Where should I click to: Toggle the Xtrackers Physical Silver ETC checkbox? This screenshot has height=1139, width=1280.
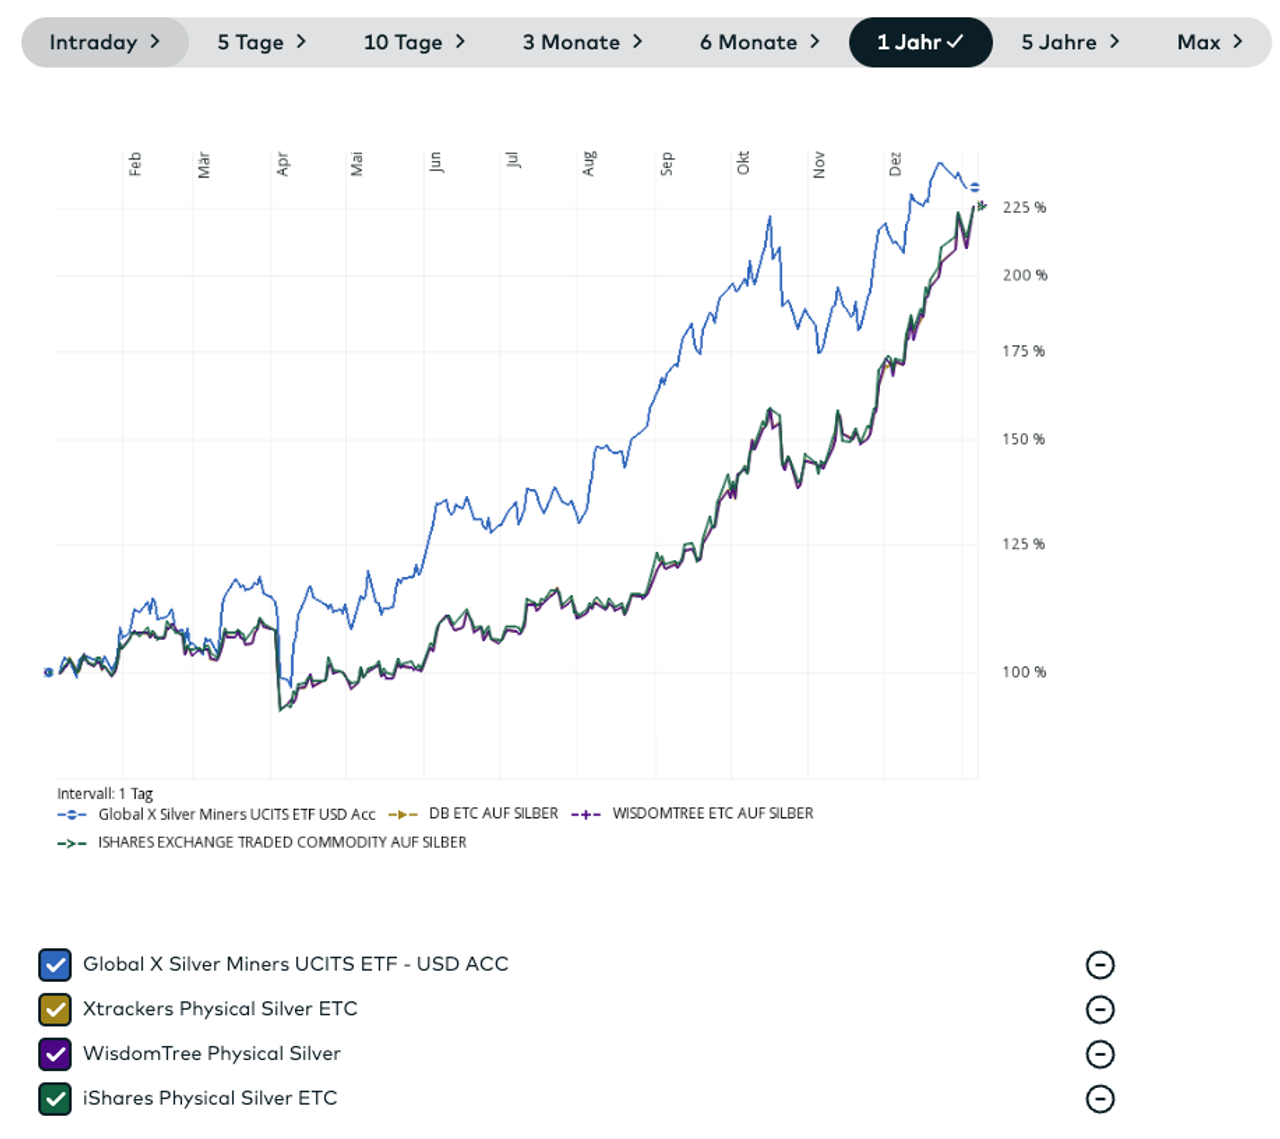(x=55, y=1010)
